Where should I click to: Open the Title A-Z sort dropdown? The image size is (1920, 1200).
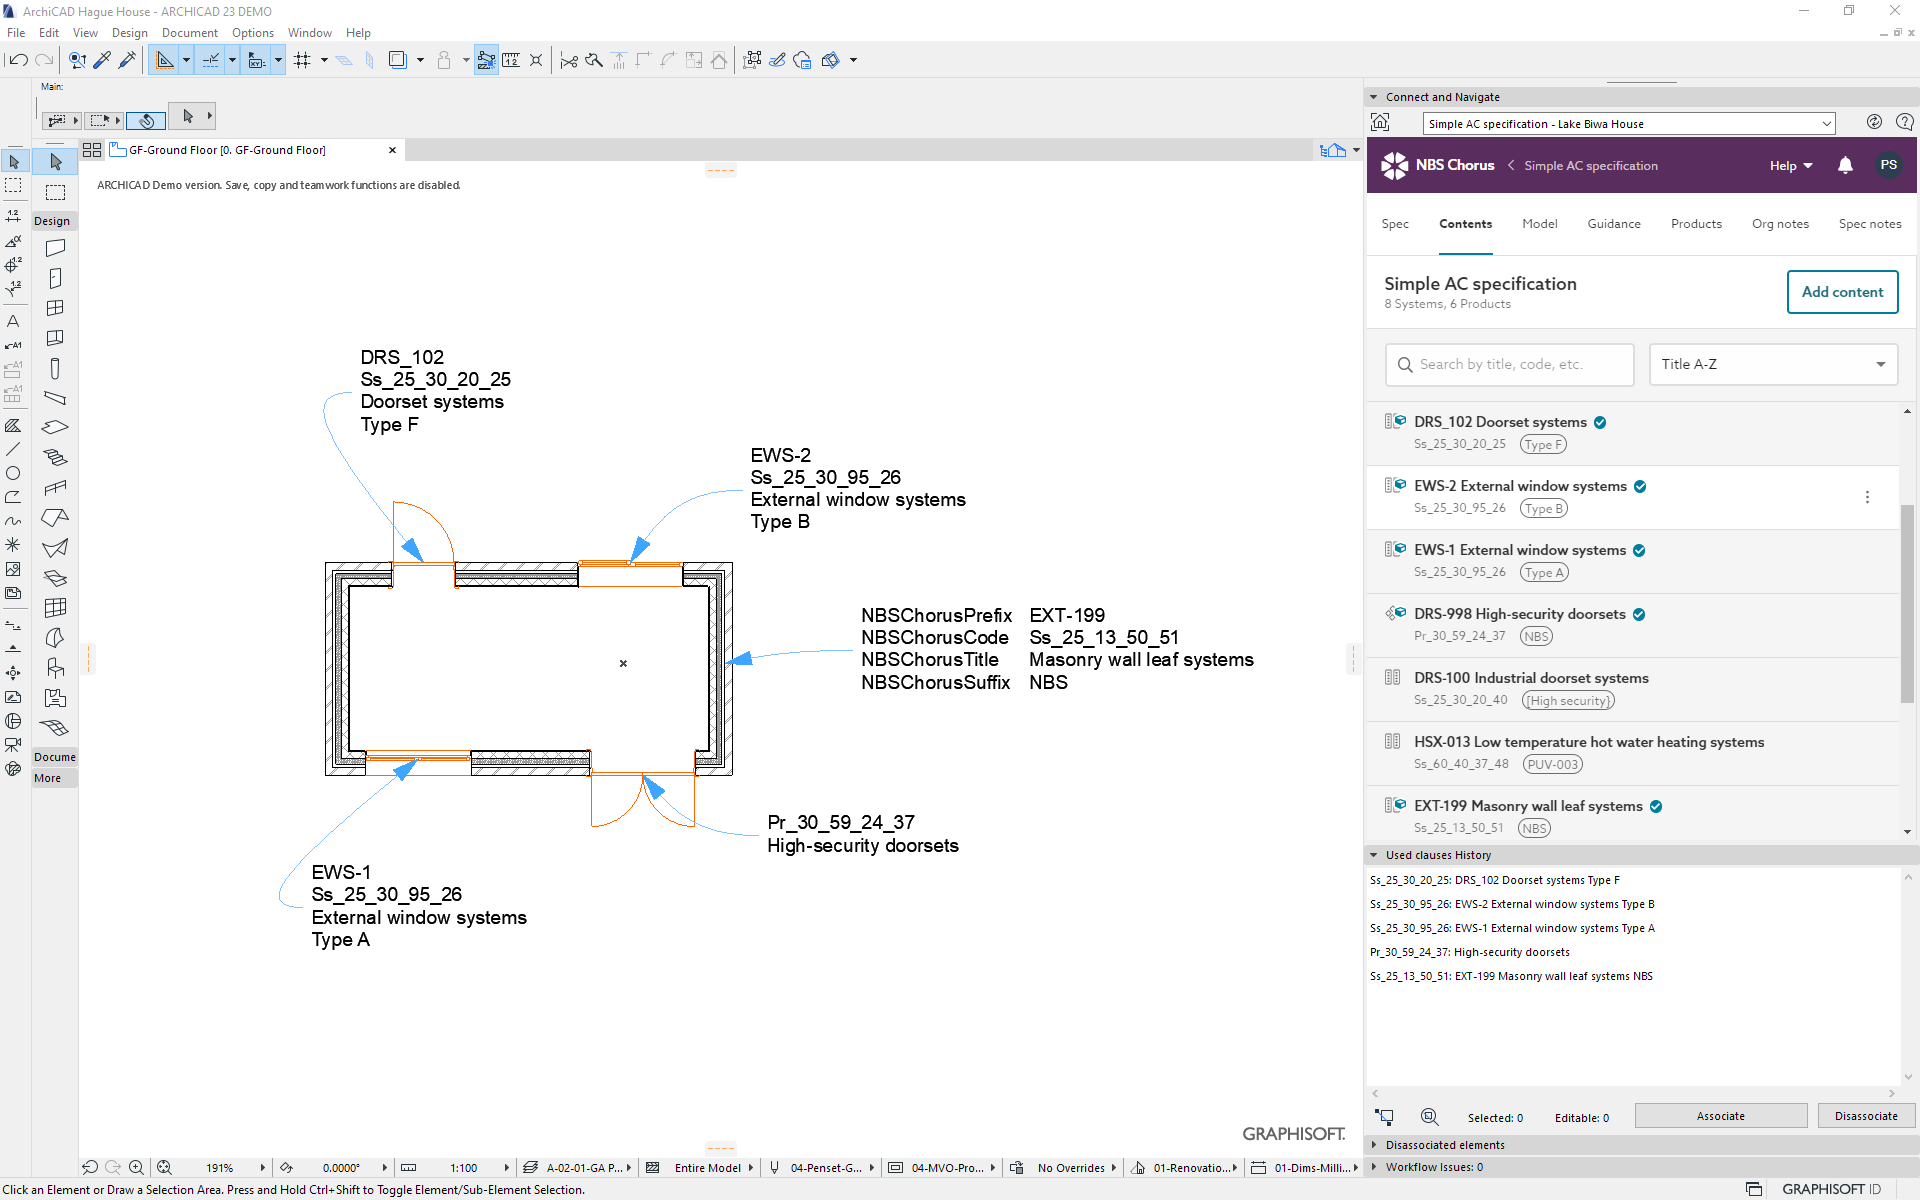click(x=1772, y=364)
